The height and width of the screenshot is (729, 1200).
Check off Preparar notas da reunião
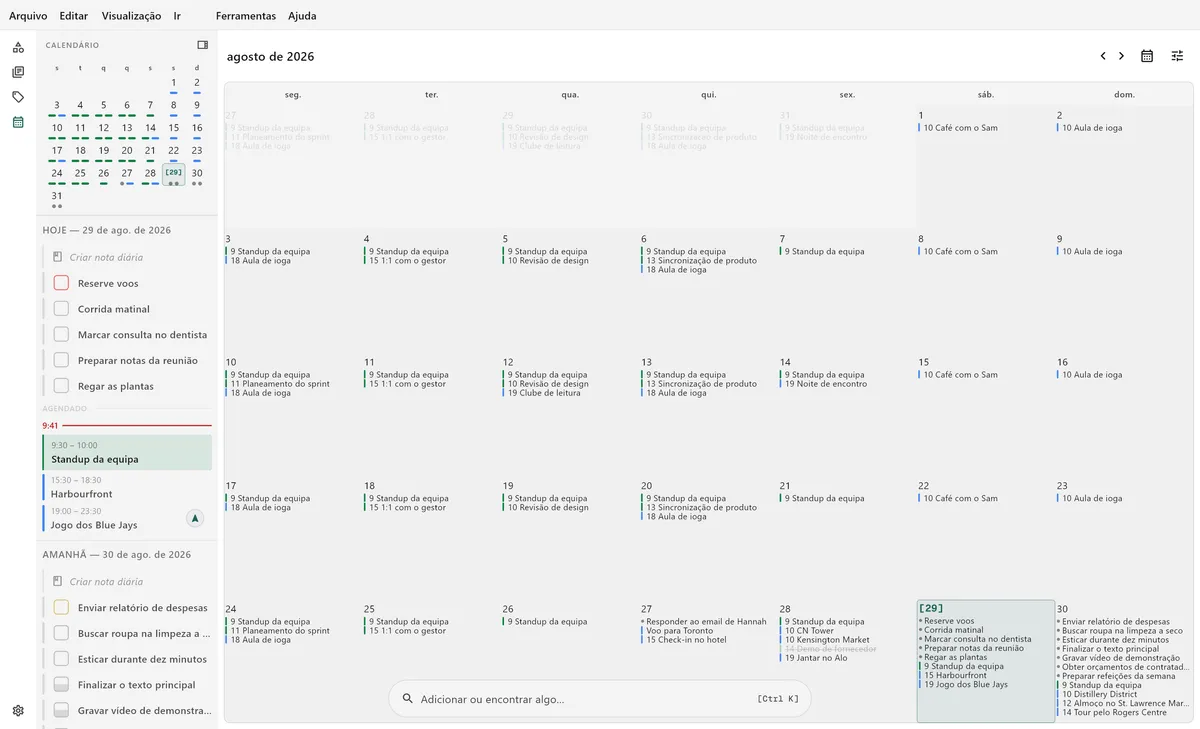[x=61, y=360]
